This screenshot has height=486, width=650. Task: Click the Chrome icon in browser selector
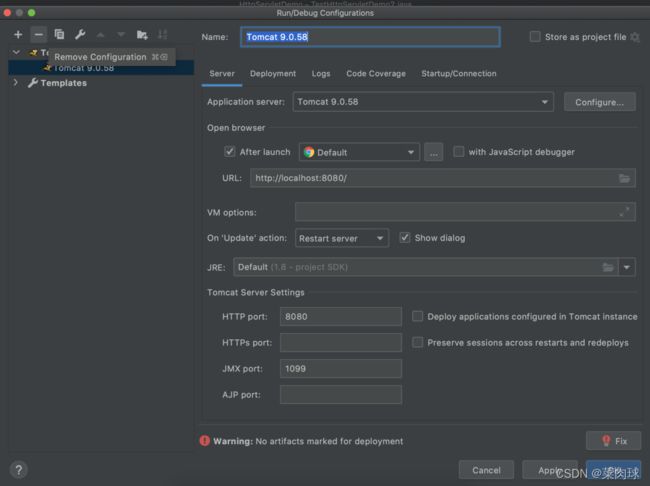tap(309, 152)
